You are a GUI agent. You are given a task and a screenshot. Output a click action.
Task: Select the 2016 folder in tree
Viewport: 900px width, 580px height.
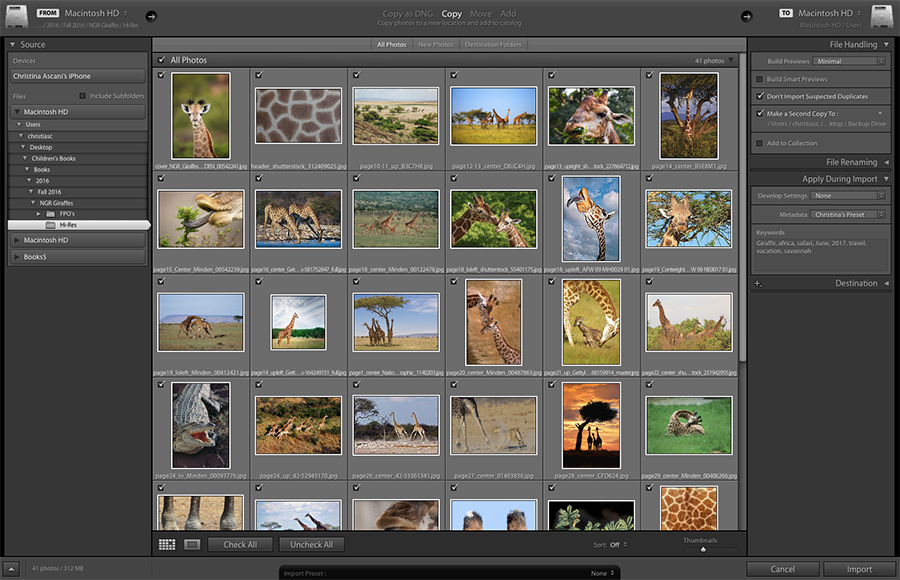[x=42, y=180]
